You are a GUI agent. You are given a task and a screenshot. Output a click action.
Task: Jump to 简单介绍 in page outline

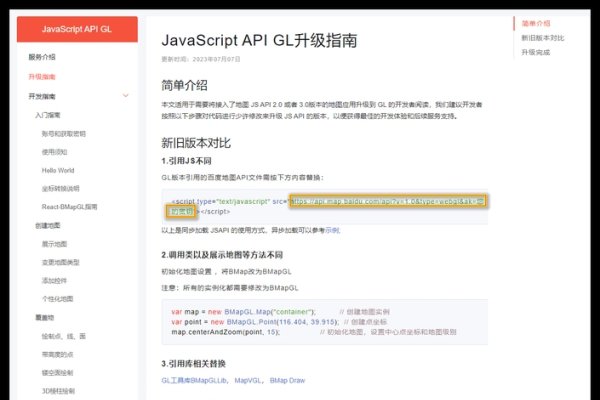click(x=536, y=24)
